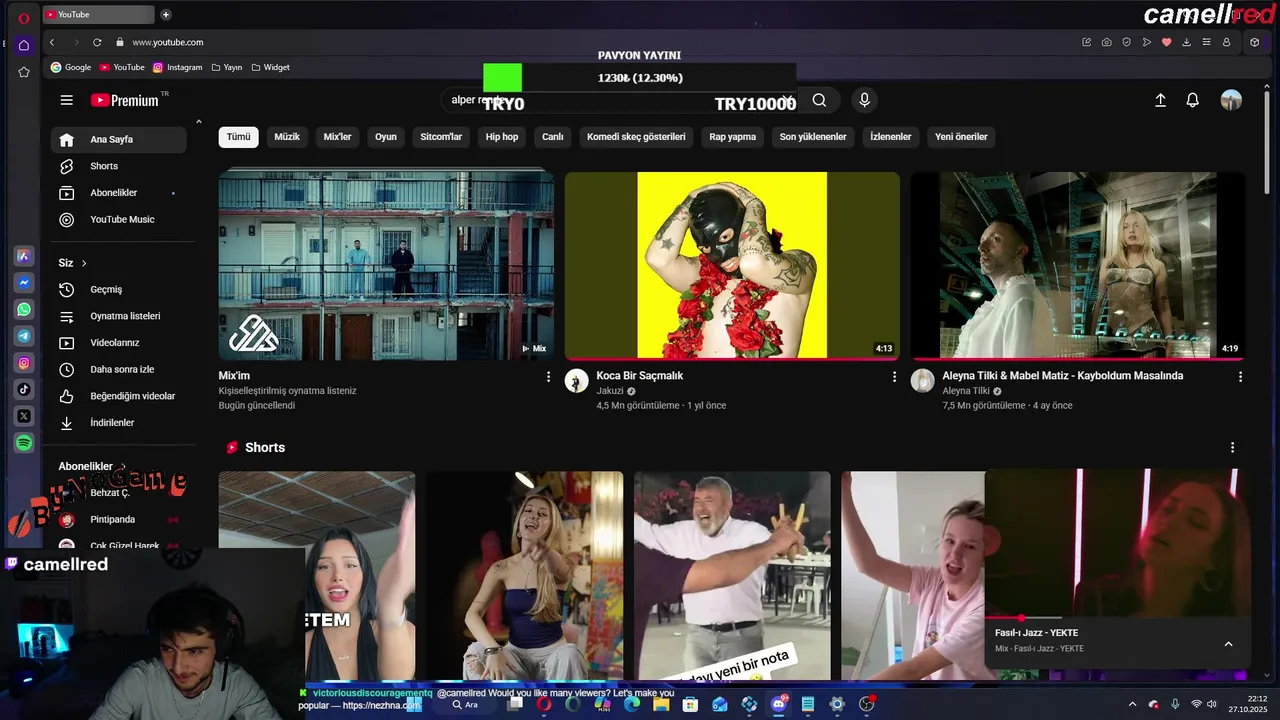Expand the Fasıl-ı Jazz miniplayer chevron
Image resolution: width=1280 pixels, height=720 pixels.
click(1228, 644)
